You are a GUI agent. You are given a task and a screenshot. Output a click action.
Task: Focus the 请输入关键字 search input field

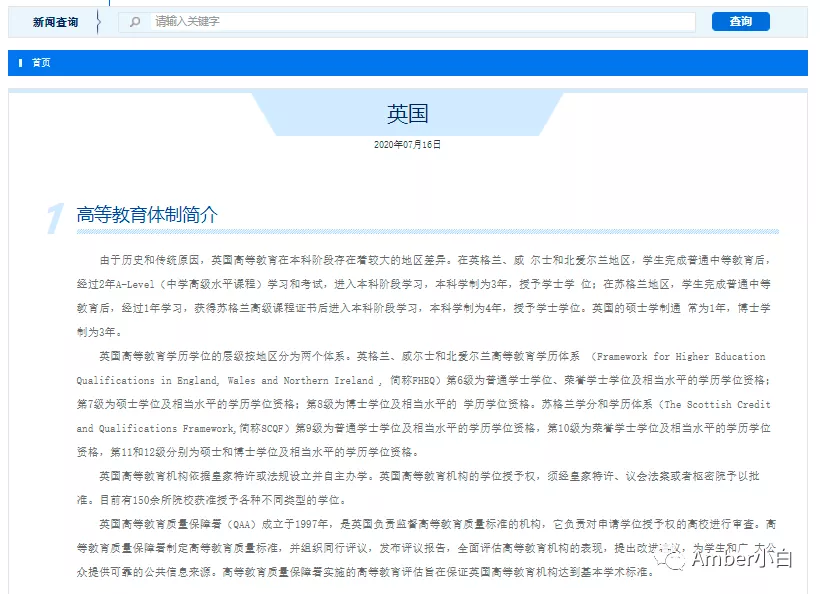[420, 22]
